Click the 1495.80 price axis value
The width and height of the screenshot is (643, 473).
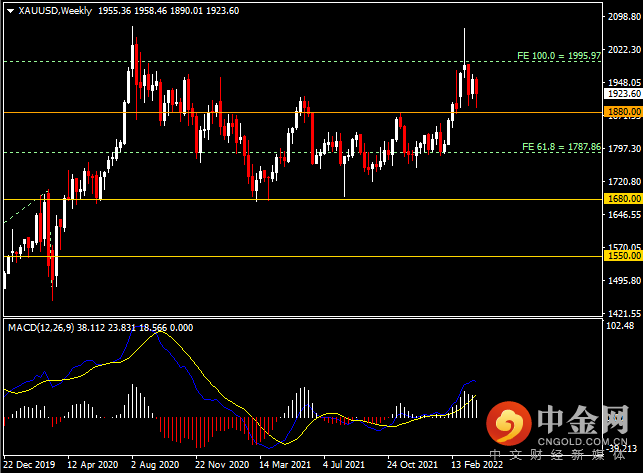pyautogui.click(x=624, y=281)
